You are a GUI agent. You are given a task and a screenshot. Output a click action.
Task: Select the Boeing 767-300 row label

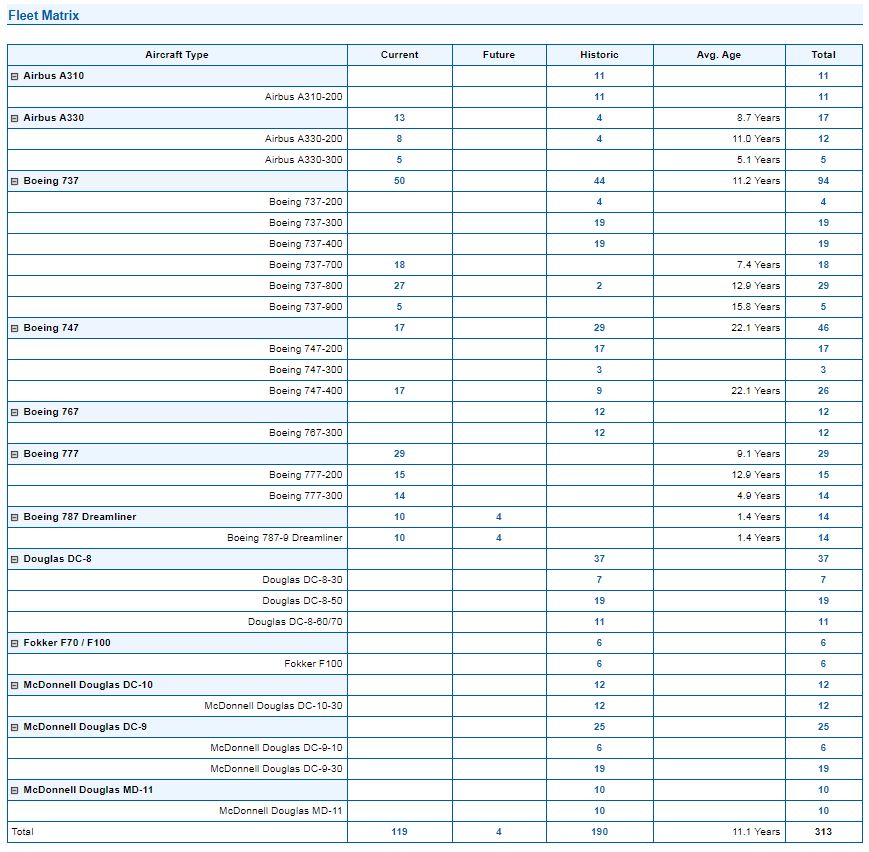click(305, 432)
